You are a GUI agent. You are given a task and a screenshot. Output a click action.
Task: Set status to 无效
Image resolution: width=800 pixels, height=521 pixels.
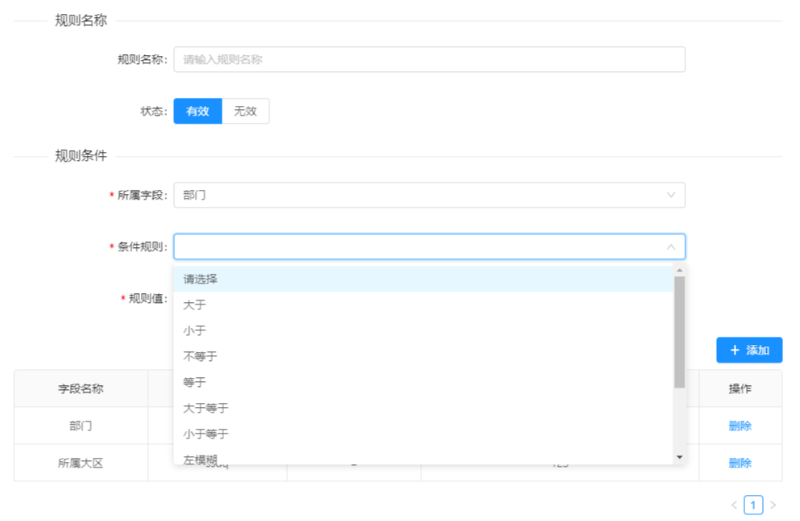point(245,111)
